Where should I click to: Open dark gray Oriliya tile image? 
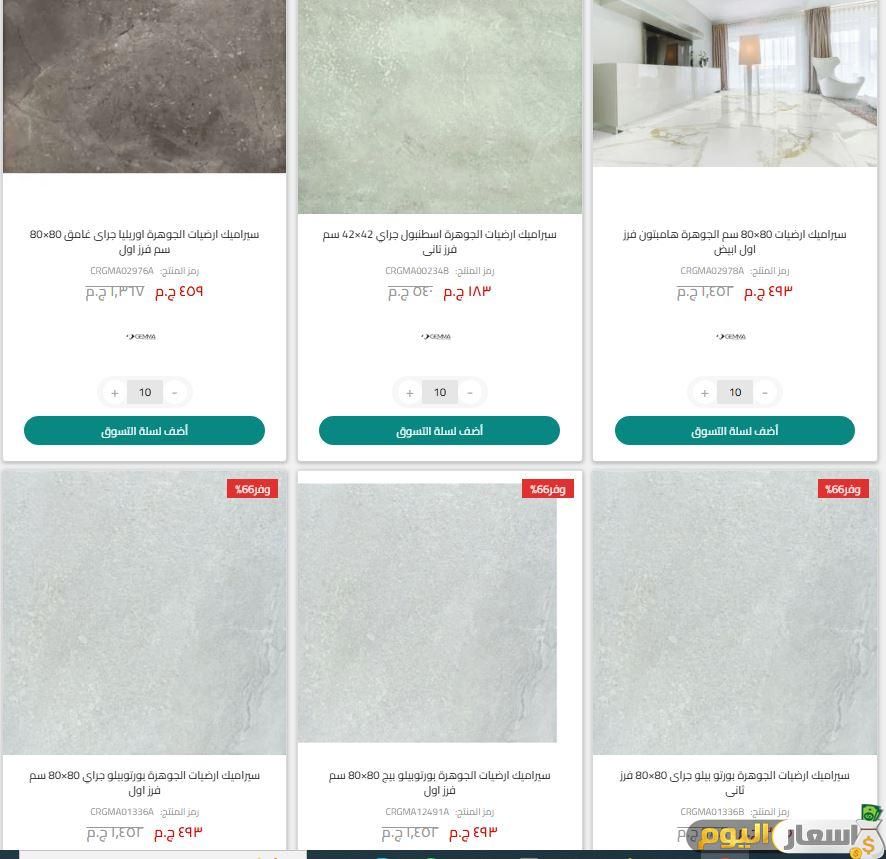click(x=145, y=86)
